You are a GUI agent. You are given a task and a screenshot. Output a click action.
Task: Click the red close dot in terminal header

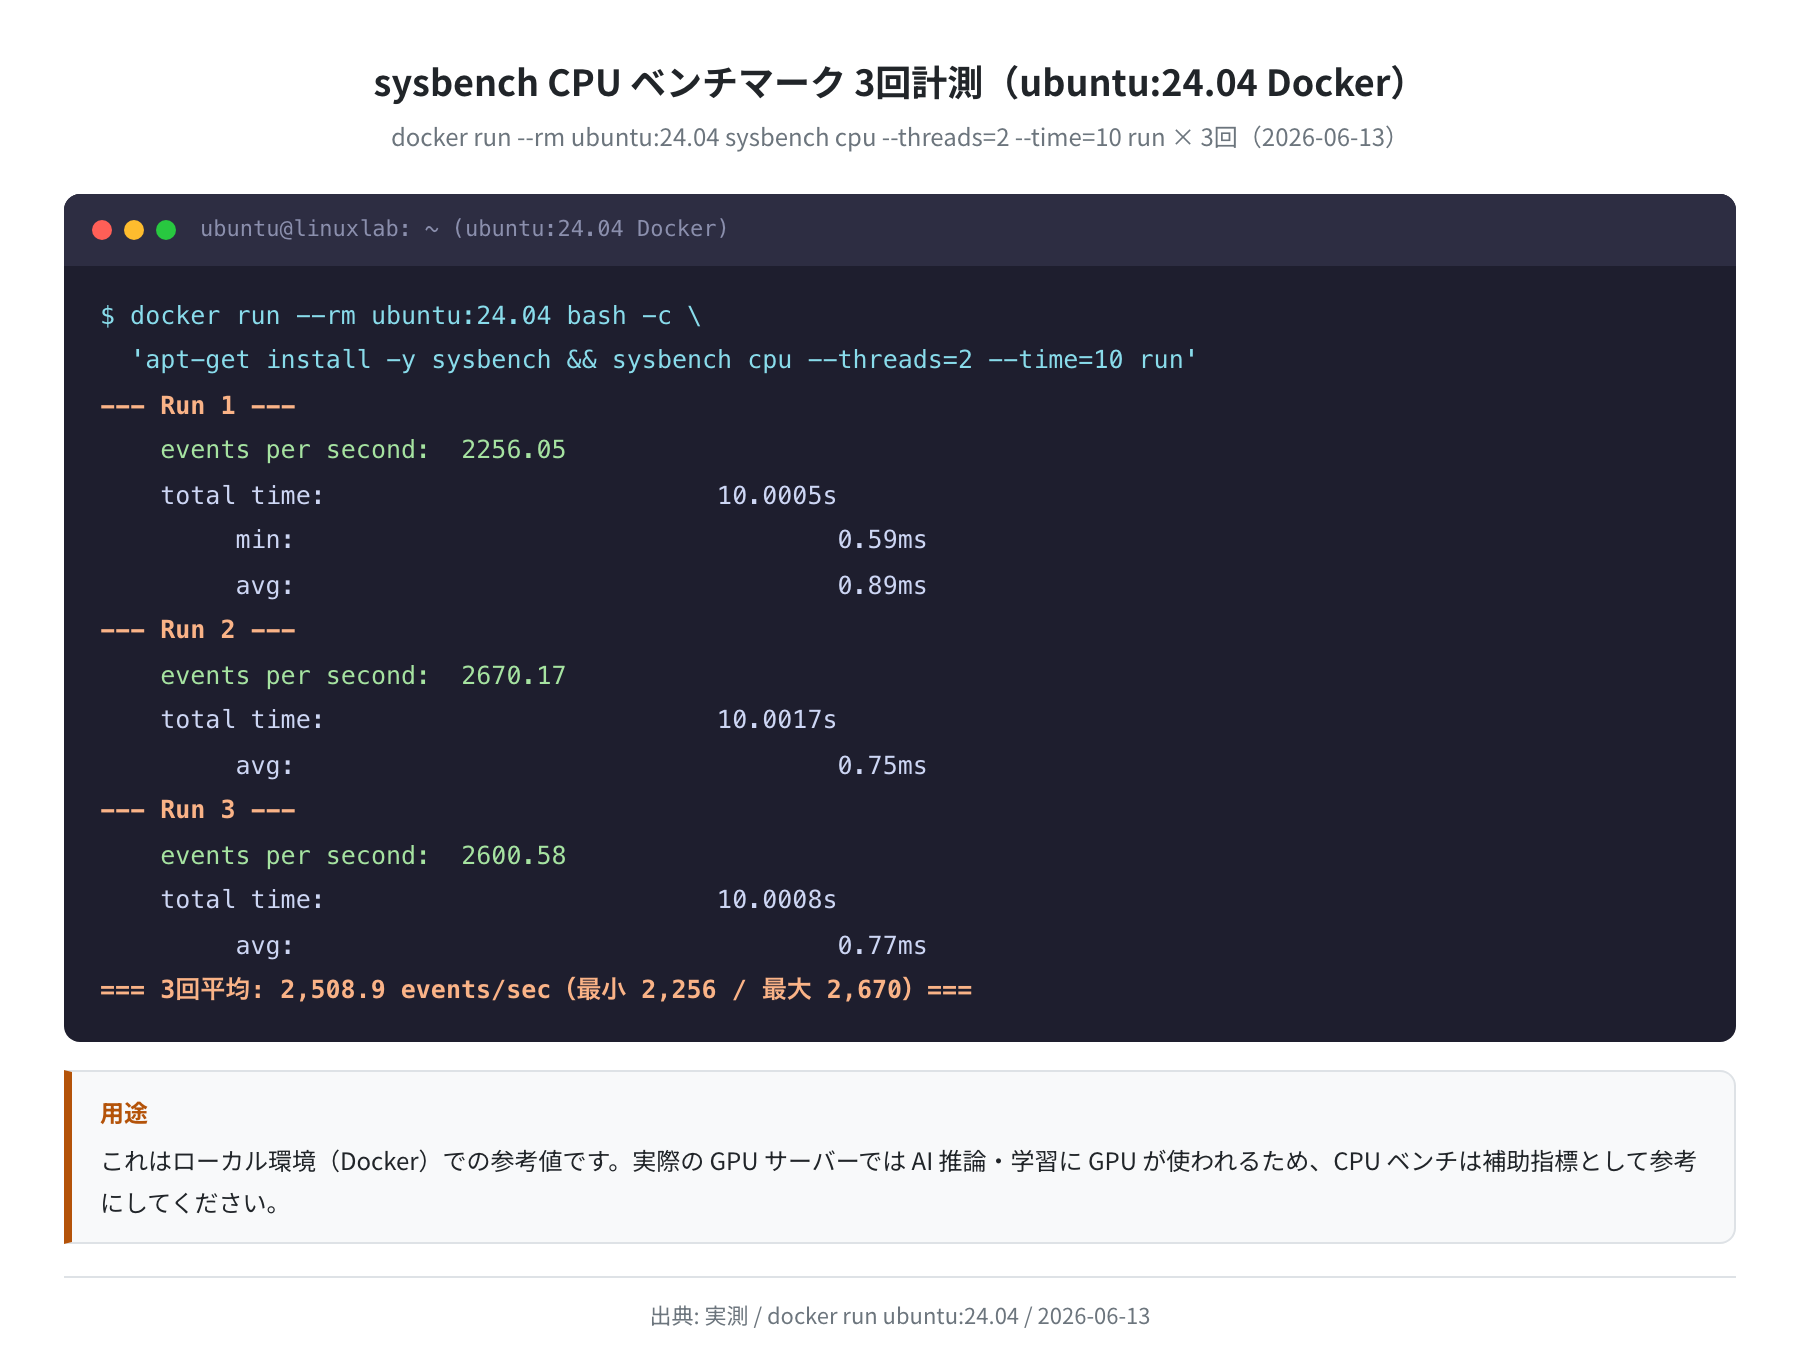pyautogui.click(x=102, y=230)
